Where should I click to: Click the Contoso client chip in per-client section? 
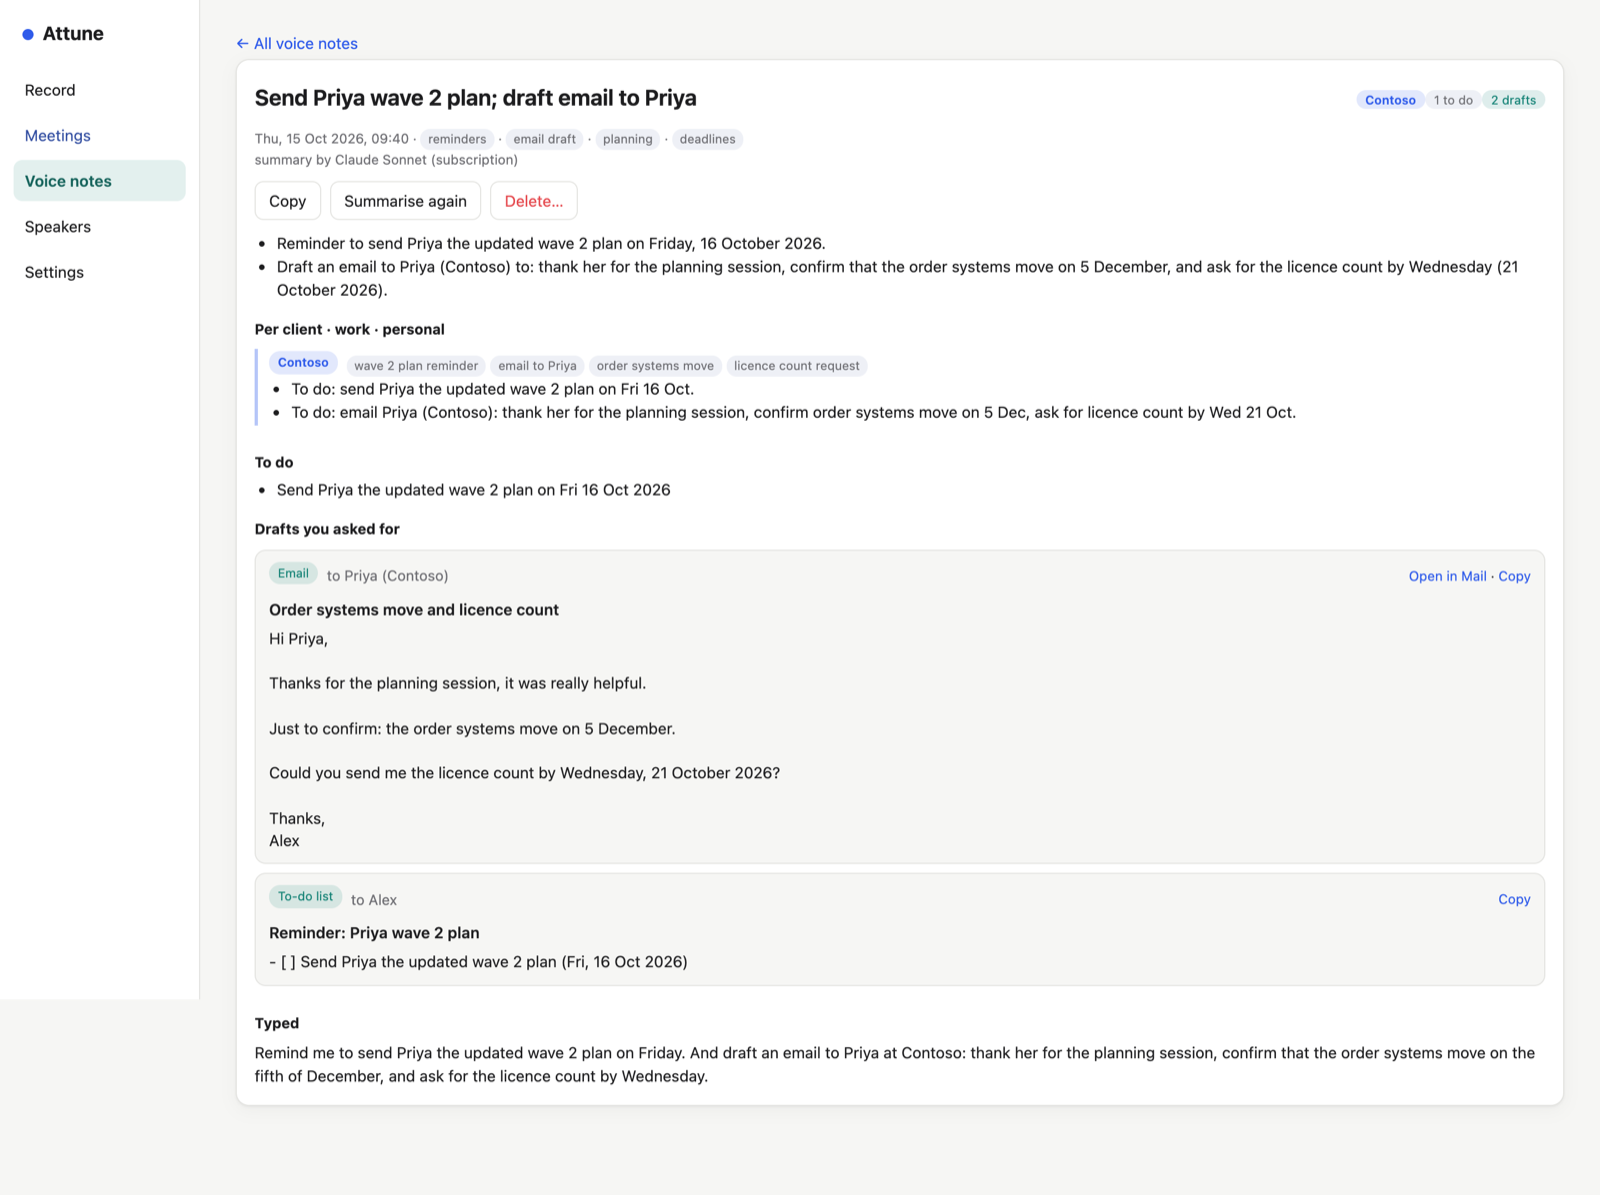coord(303,363)
